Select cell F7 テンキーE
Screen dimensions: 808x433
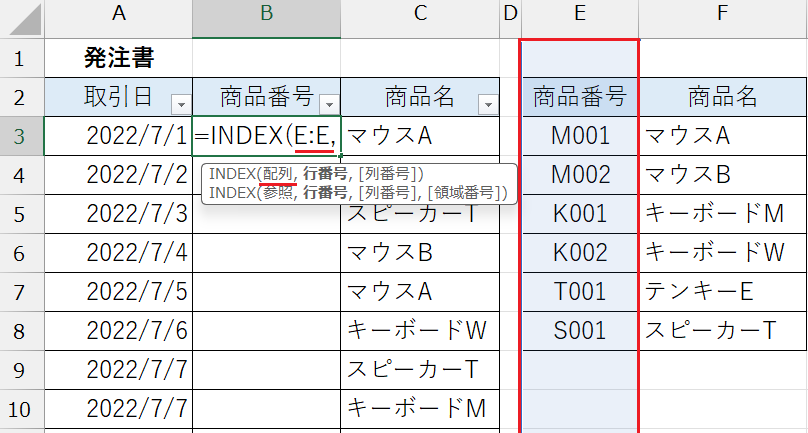[x=722, y=291]
